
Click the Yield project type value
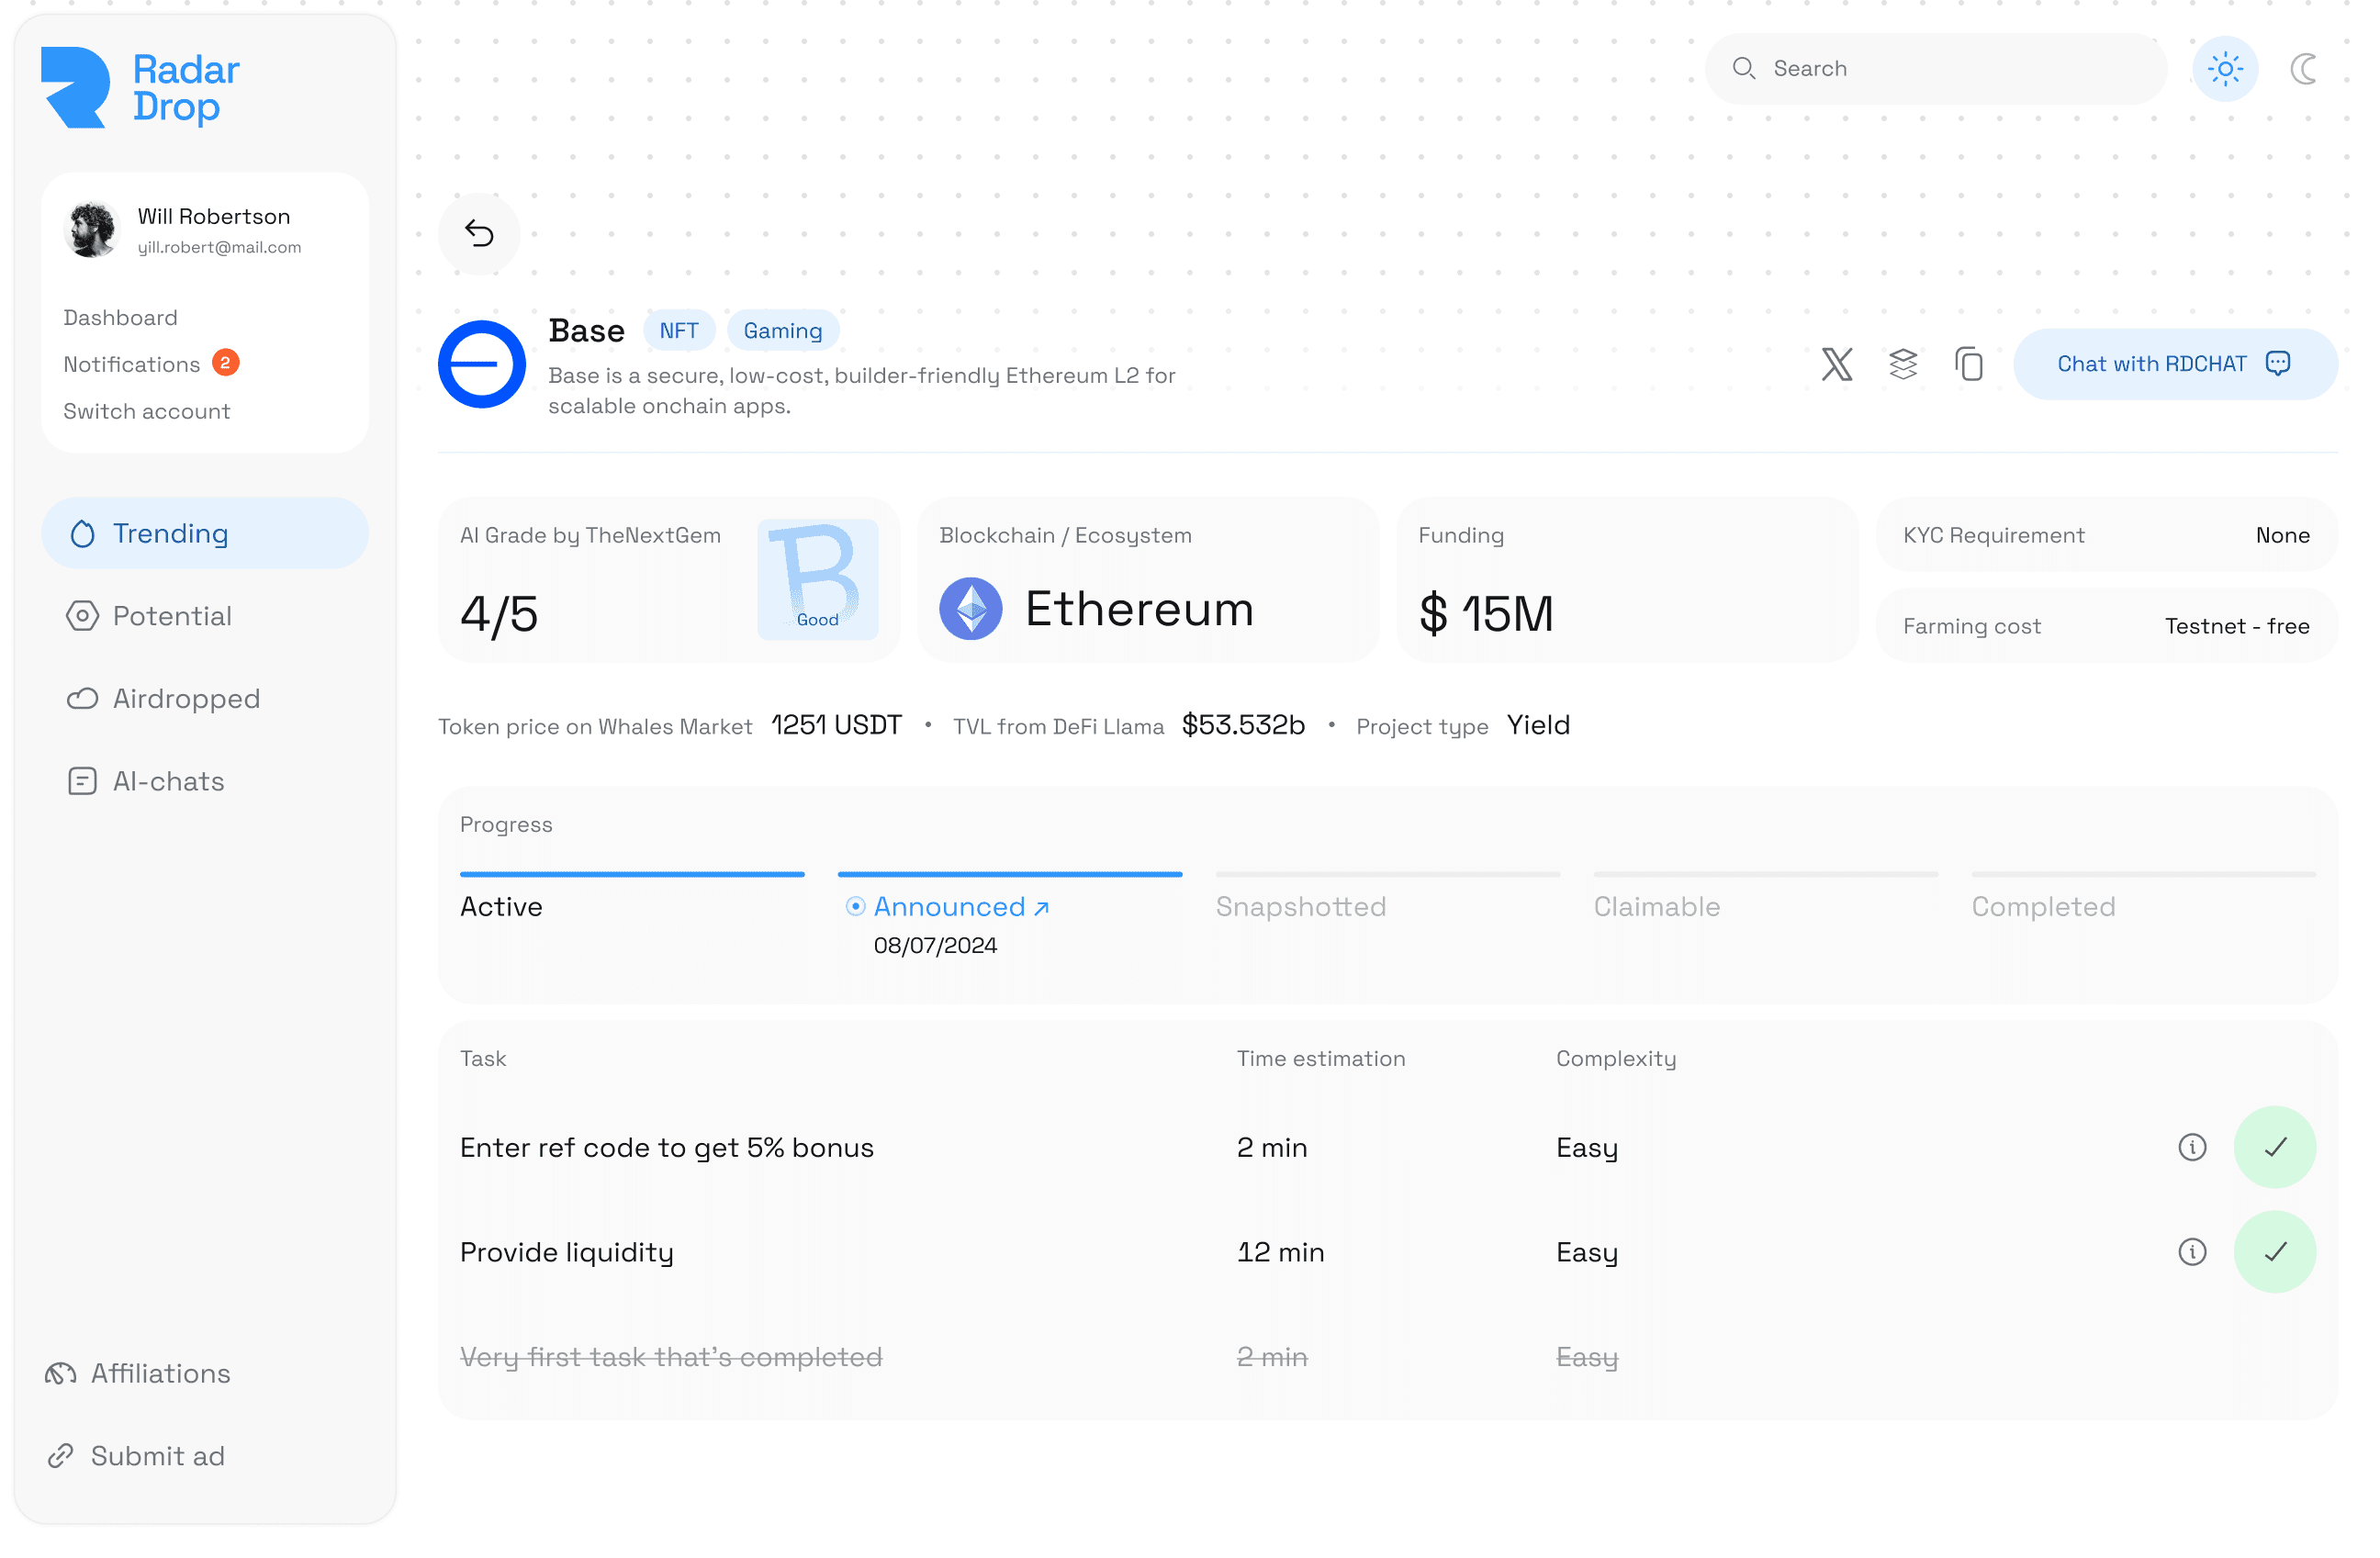1541,726
